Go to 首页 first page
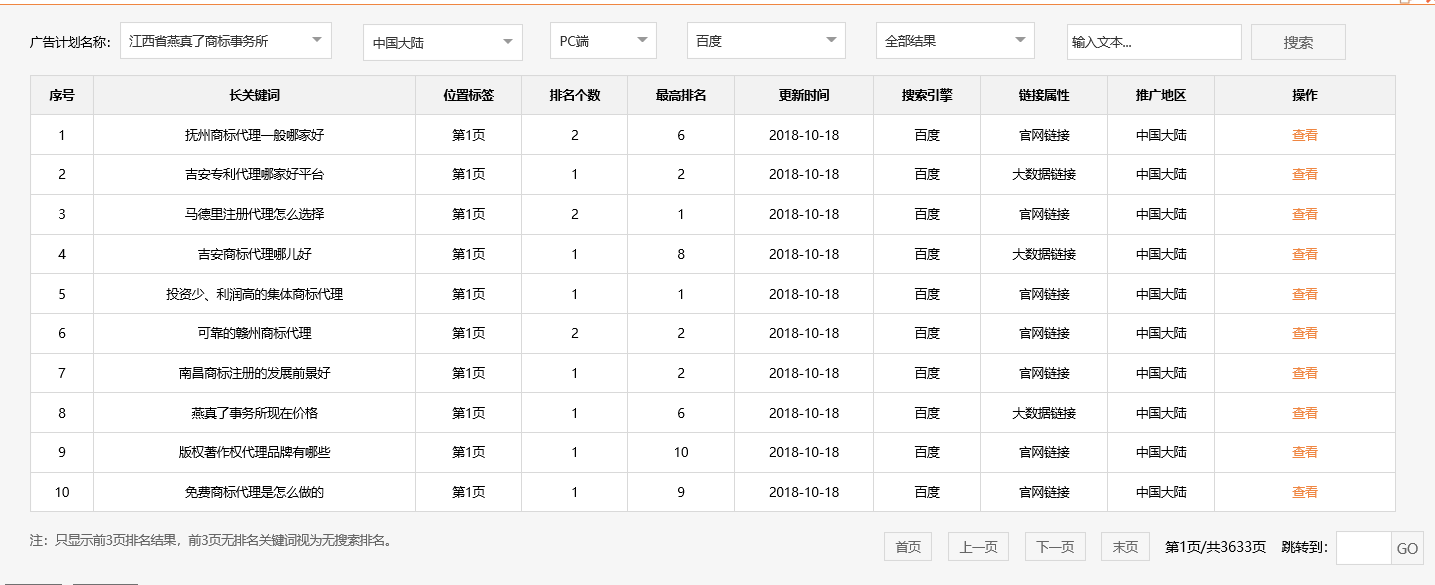Screen dimensions: 1435x585 [906, 546]
